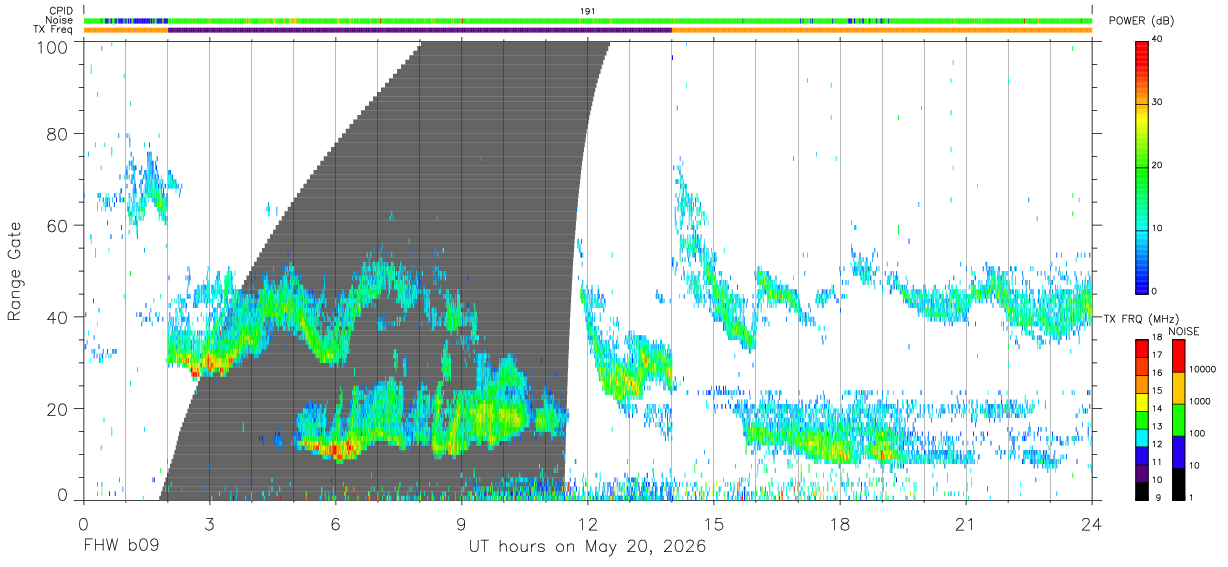Screen dimensions: 1228x567
Task: Click y-axis tick label '60'
Action: [x=56, y=226]
